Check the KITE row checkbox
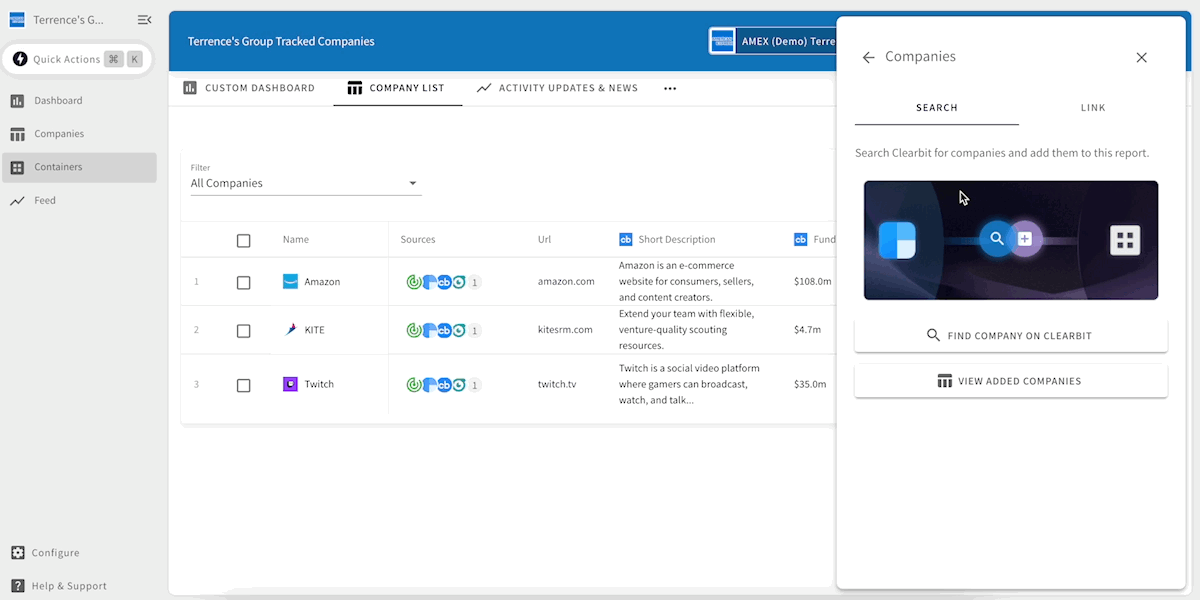1200x600 pixels. 243,331
